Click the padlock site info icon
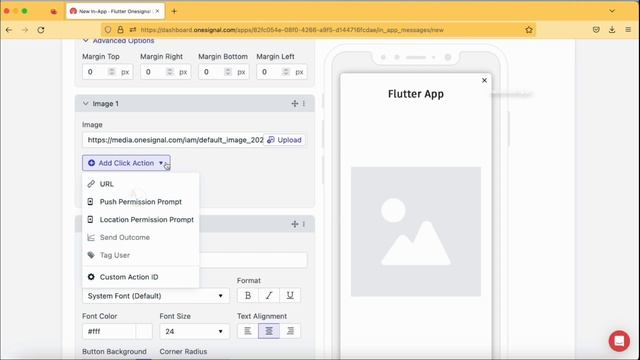 [120, 30]
